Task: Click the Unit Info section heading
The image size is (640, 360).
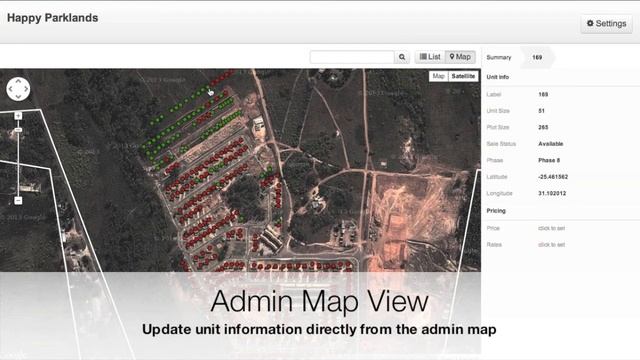Action: click(498, 77)
